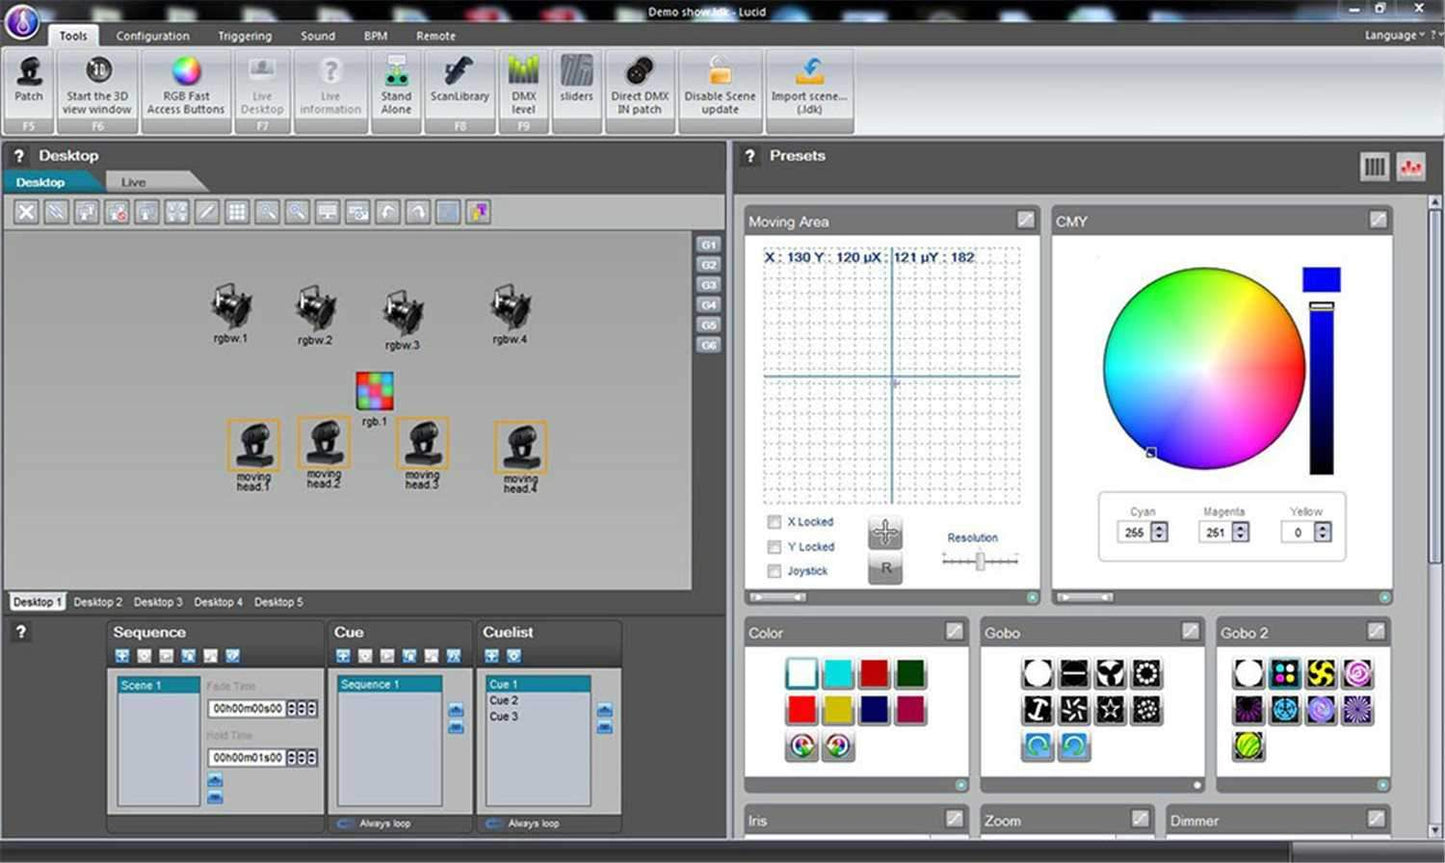Image resolution: width=1445 pixels, height=863 pixels.
Task: Enable the X Locked checkbox
Action: pos(774,521)
